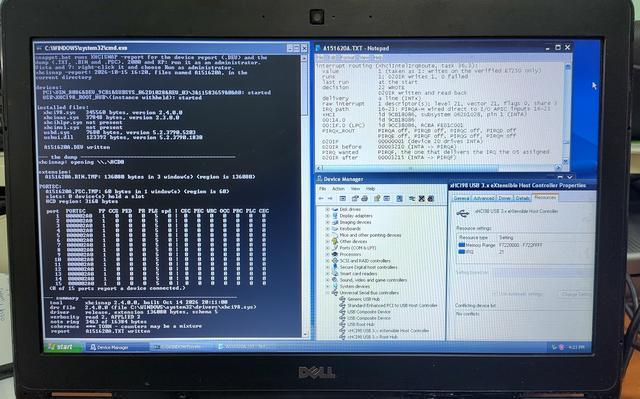Screen dimensions: 640x399
Task: Click the Uninstall (X) icon in Device Manager toolbar
Action: click(x=422, y=199)
